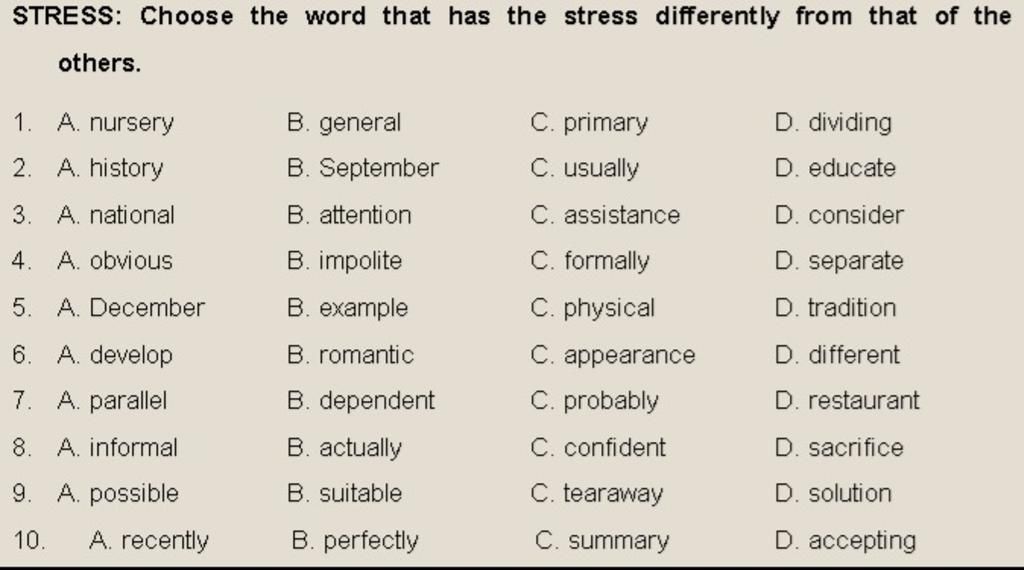
Task: Click B. romantic answer
Action: click(x=351, y=355)
